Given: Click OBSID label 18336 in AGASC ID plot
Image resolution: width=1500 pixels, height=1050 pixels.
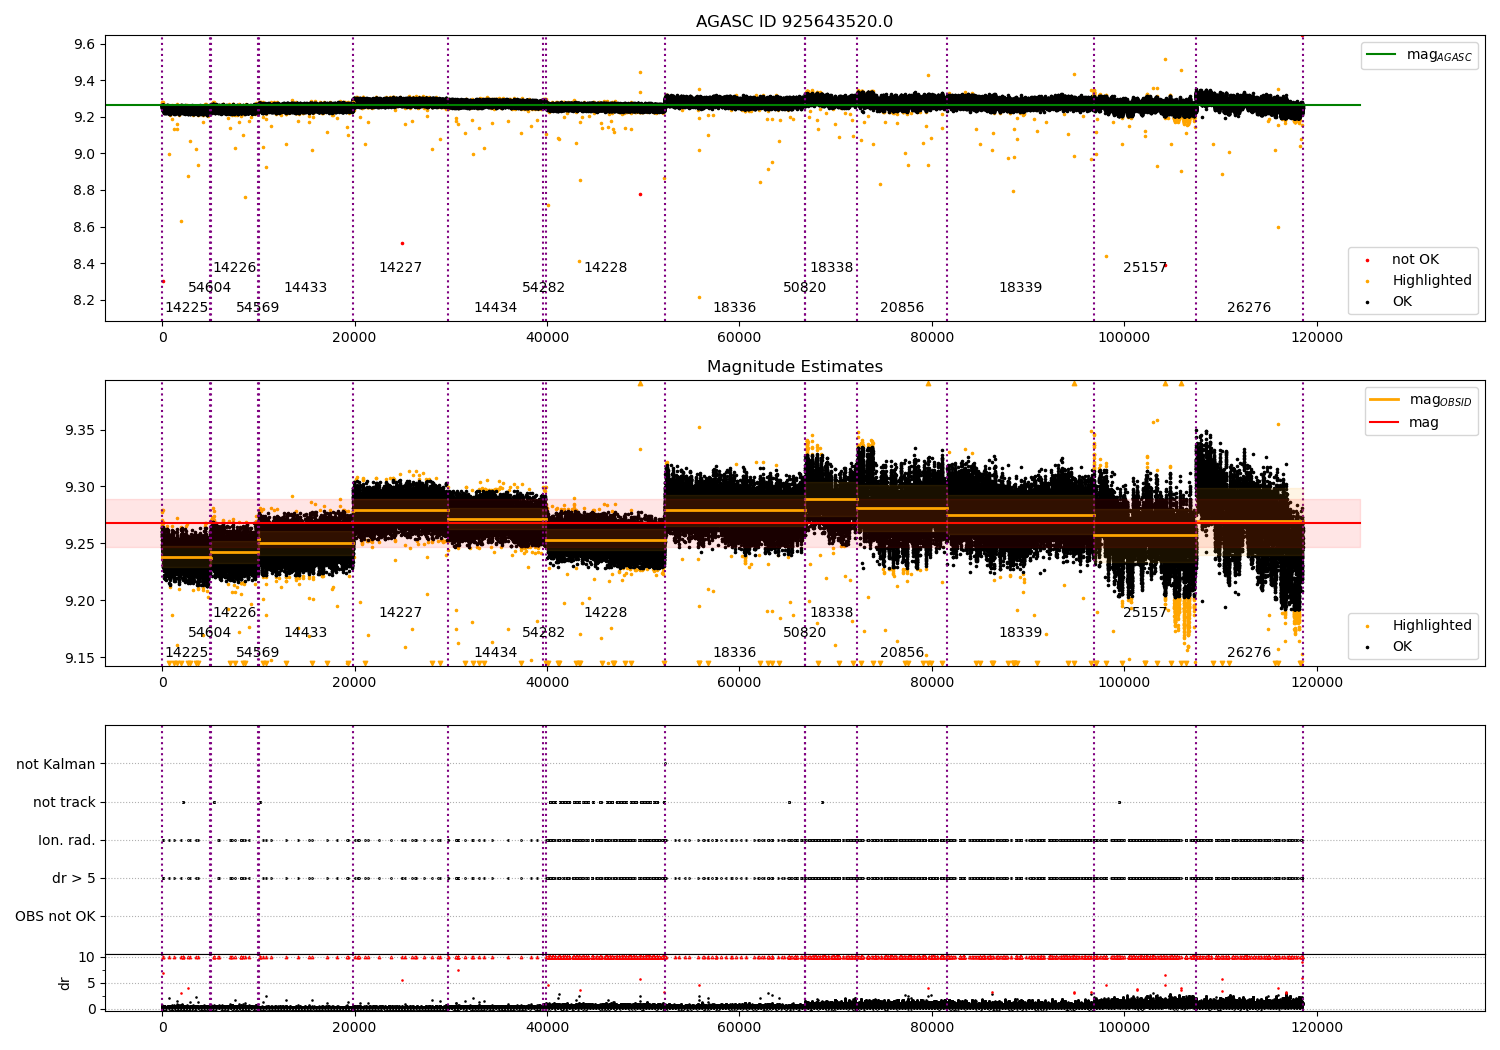Looking at the screenshot, I should tap(735, 308).
